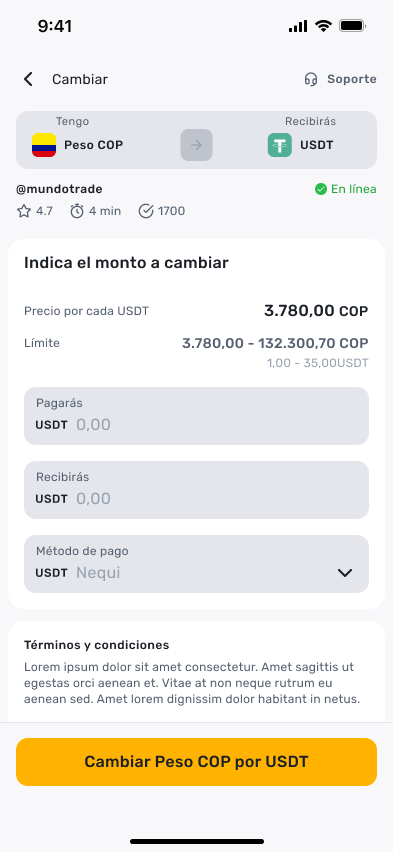Tap the Soporte text link
Viewport: 393px width, 852px height.
pyautogui.click(x=352, y=79)
